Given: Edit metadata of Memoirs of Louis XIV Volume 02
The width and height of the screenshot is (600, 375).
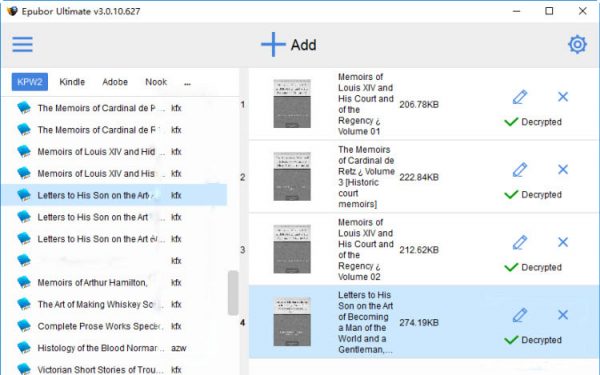Looking at the screenshot, I should (x=520, y=242).
